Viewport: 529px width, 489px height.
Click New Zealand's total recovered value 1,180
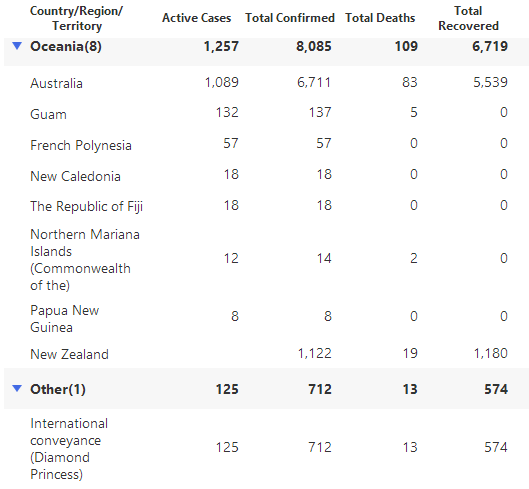coord(491,353)
